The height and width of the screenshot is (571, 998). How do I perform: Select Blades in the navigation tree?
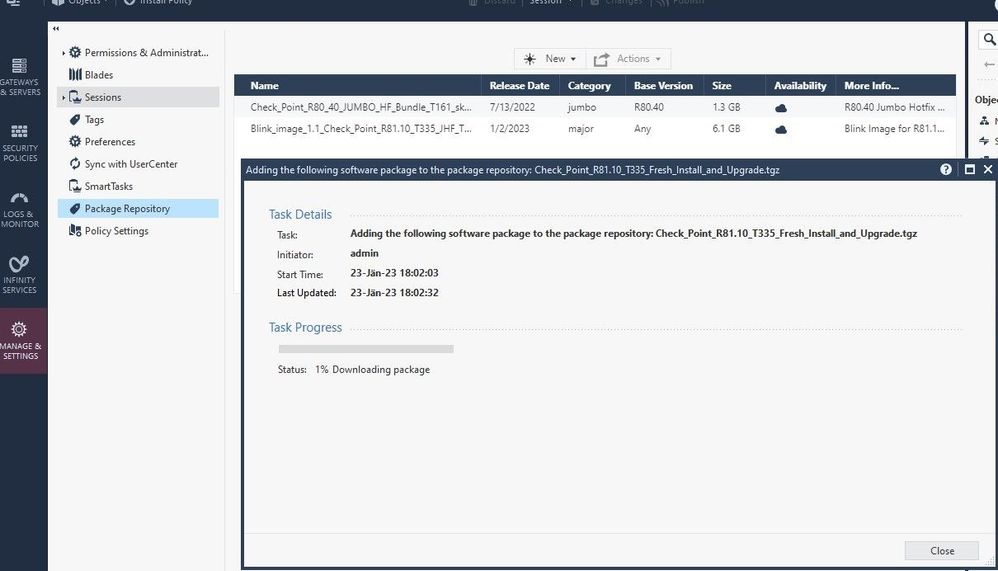[x=99, y=74]
